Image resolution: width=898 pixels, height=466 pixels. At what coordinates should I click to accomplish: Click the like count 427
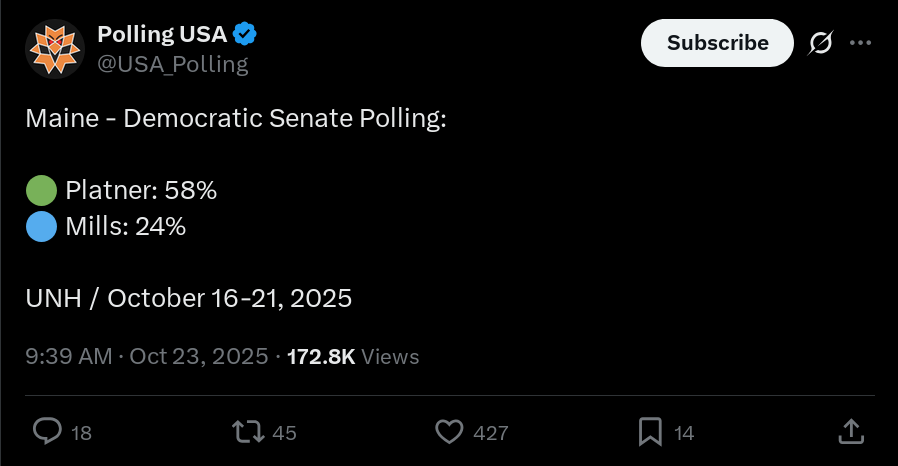pyautogui.click(x=490, y=433)
